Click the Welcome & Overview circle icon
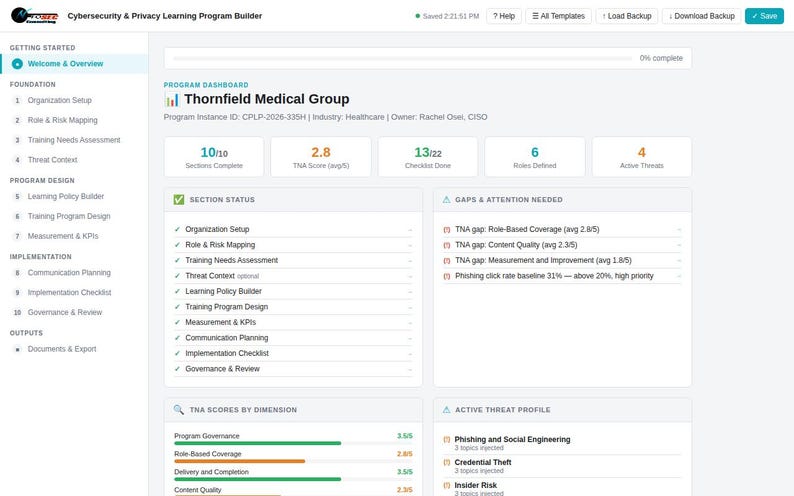The height and width of the screenshot is (496, 794). click(17, 64)
